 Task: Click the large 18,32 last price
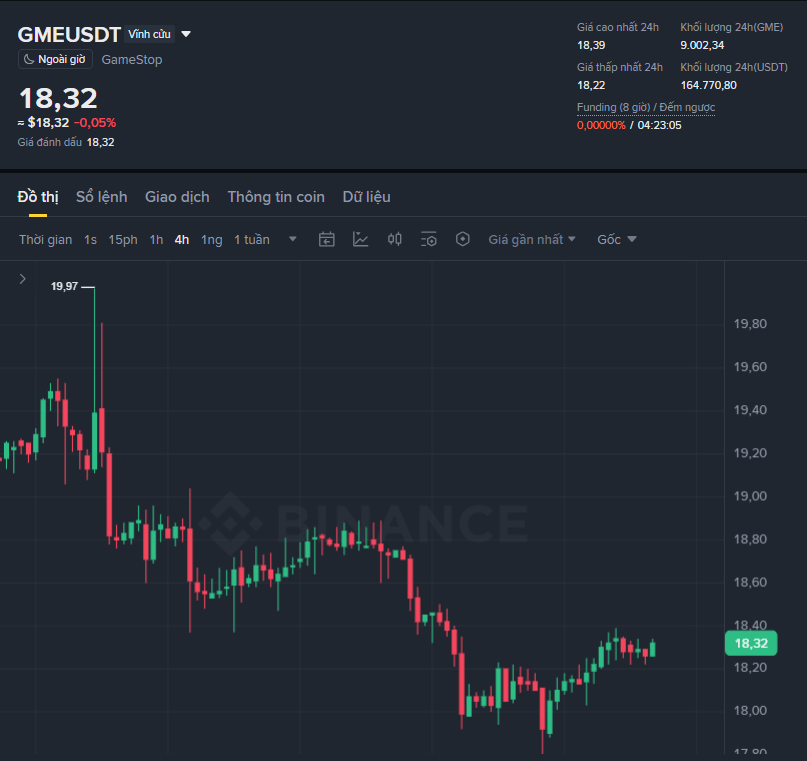click(58, 98)
